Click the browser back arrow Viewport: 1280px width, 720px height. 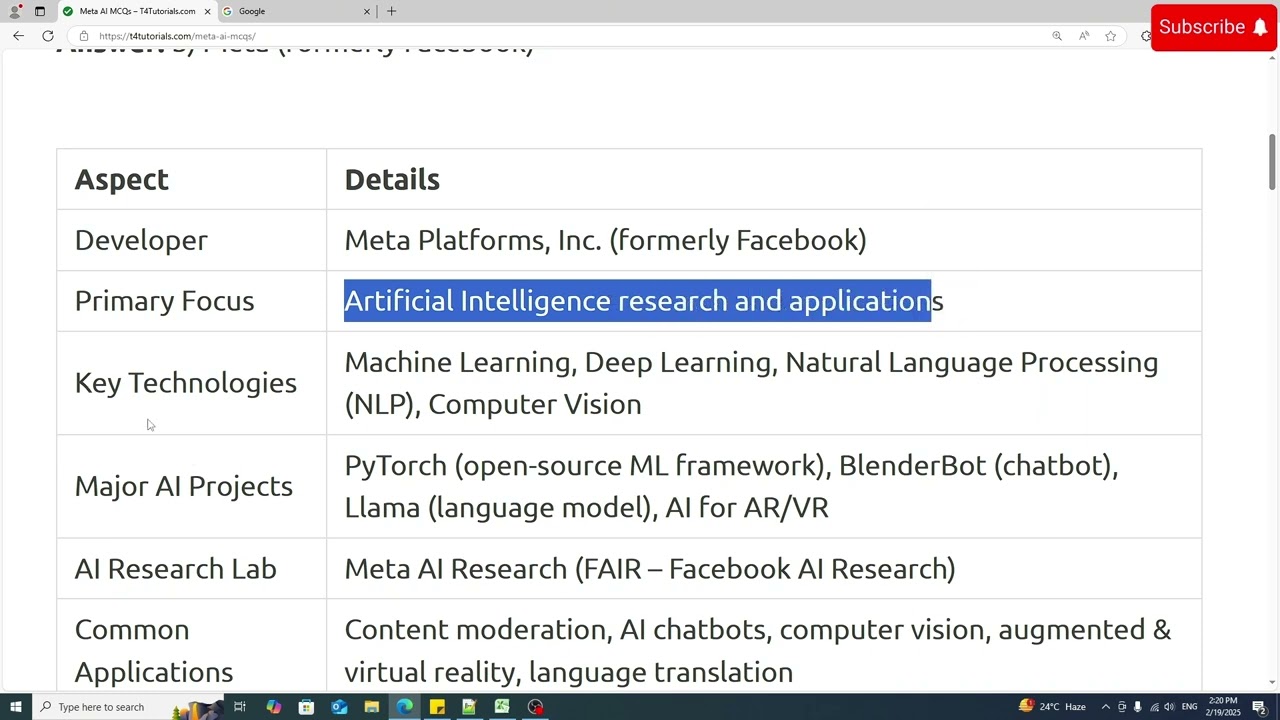[x=18, y=36]
